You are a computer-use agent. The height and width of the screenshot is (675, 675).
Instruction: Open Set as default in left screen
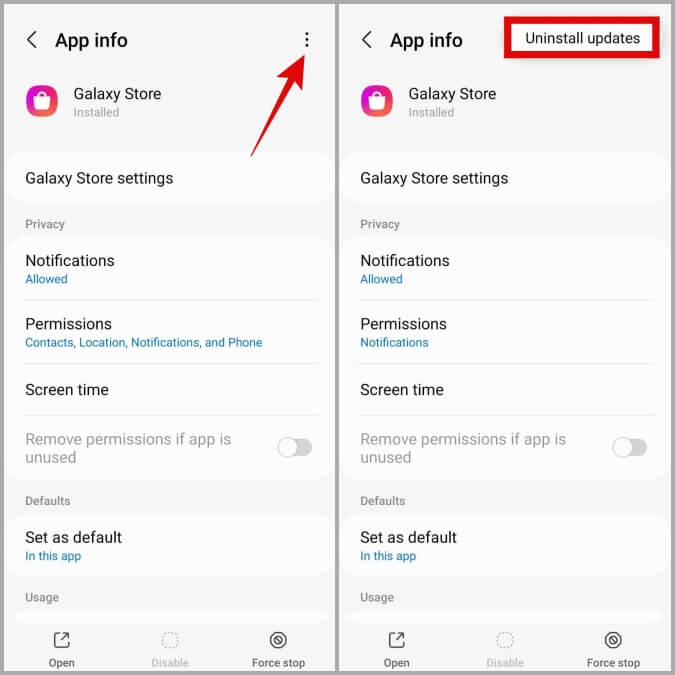(x=169, y=546)
